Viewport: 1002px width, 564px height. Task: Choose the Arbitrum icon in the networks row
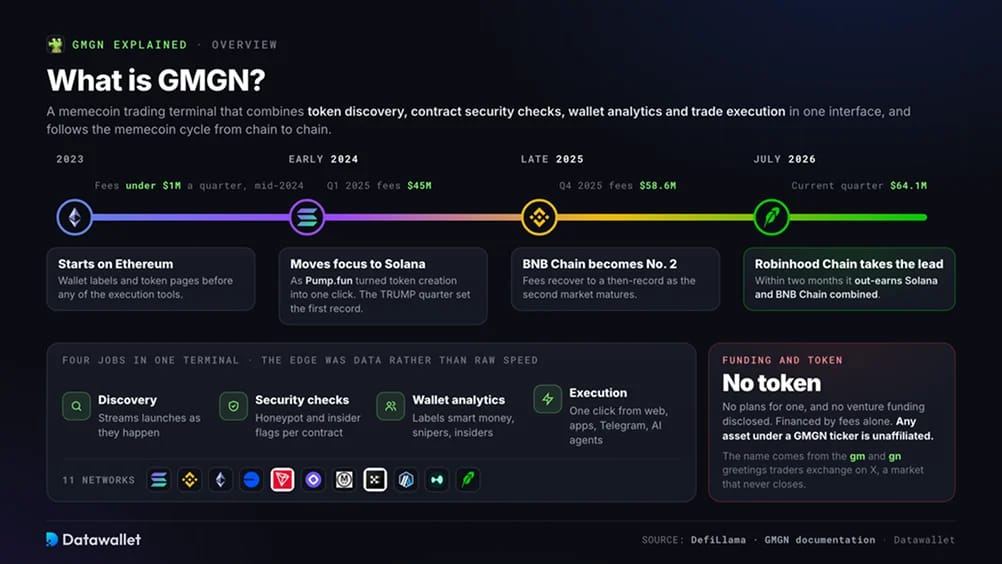point(406,480)
